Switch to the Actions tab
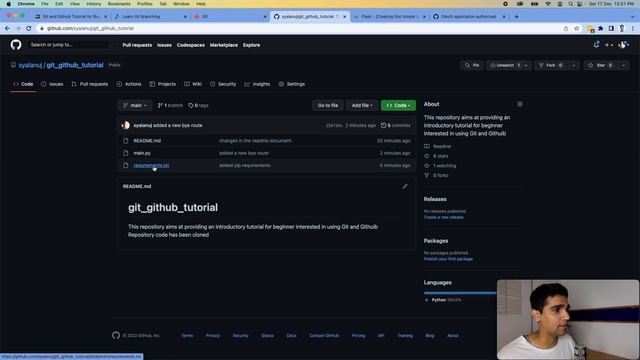Viewport: 640px width, 360px height. point(129,84)
